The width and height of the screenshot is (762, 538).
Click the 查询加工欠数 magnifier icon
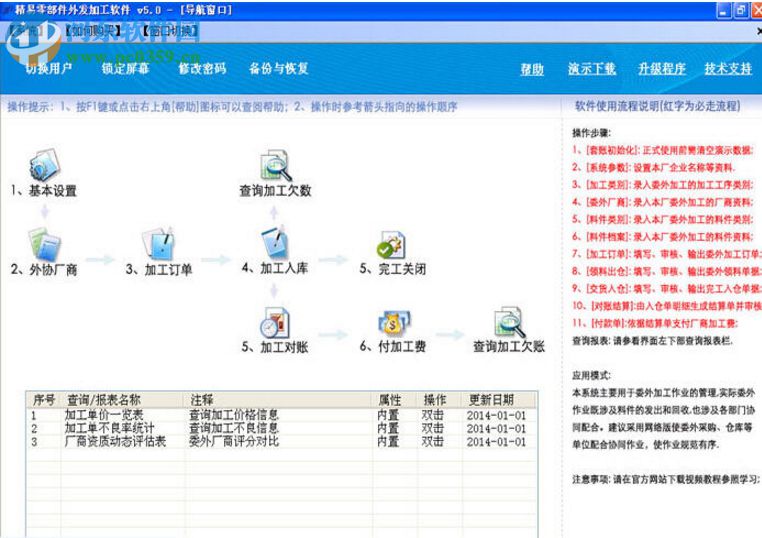pyautogui.click(x=275, y=165)
